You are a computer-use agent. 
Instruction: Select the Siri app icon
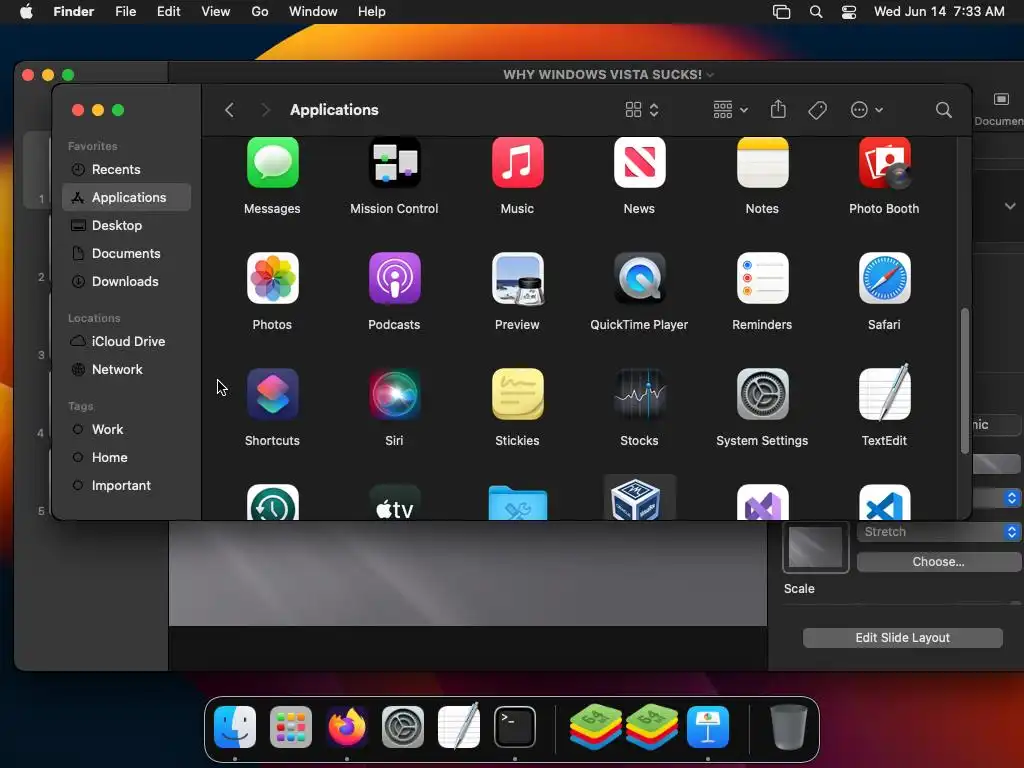[x=394, y=394]
